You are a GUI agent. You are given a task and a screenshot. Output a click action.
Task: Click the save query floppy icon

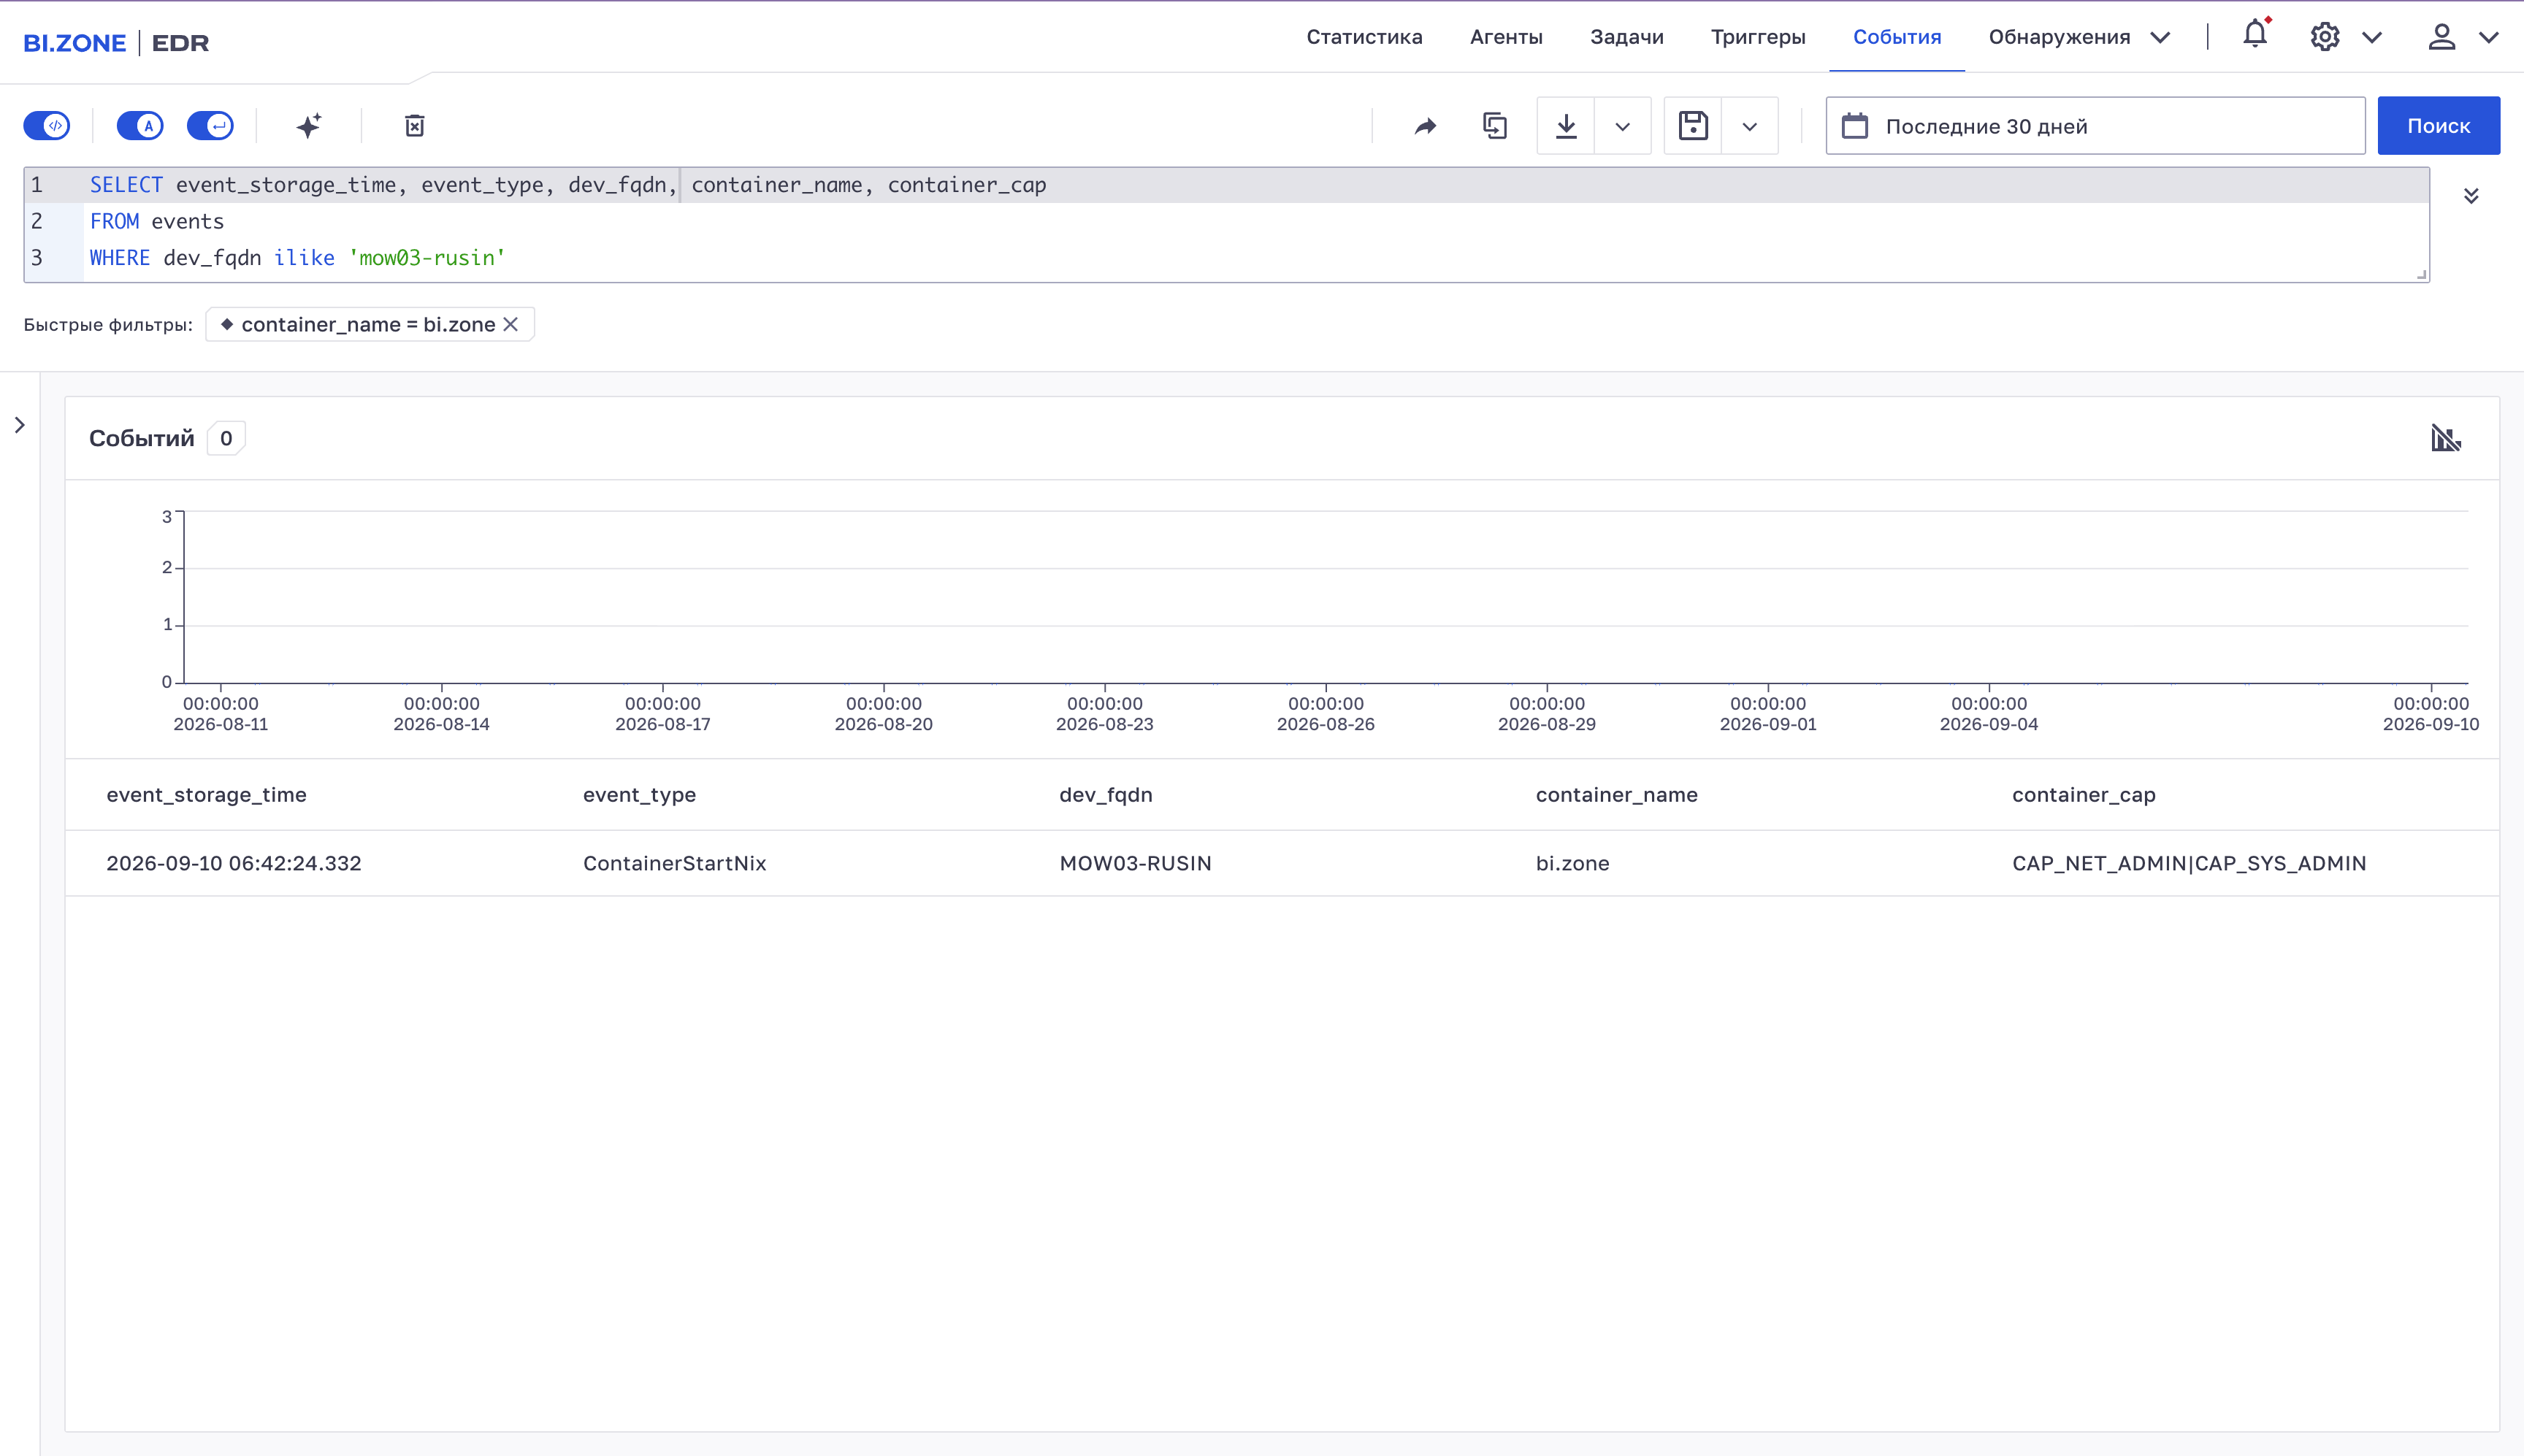coord(1693,126)
